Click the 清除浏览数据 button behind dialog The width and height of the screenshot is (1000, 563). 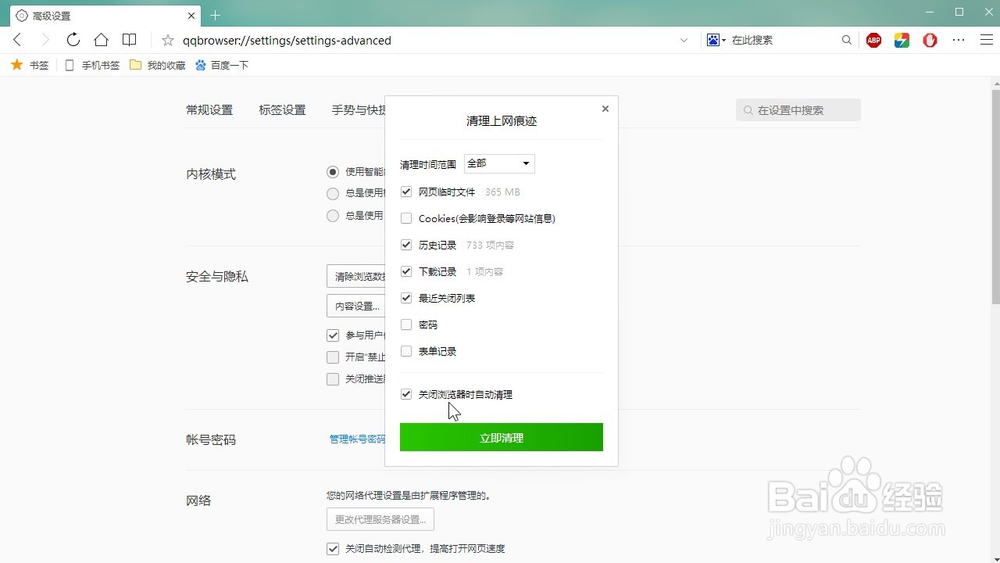click(x=356, y=276)
